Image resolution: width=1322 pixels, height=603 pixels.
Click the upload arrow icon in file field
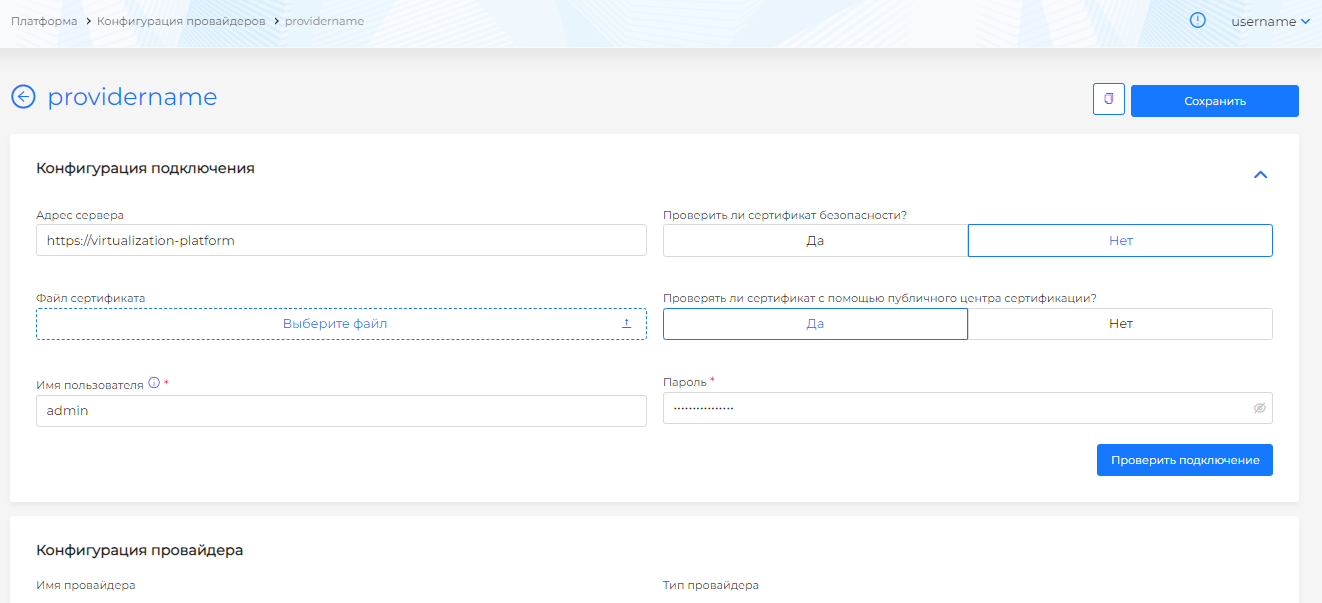627,324
